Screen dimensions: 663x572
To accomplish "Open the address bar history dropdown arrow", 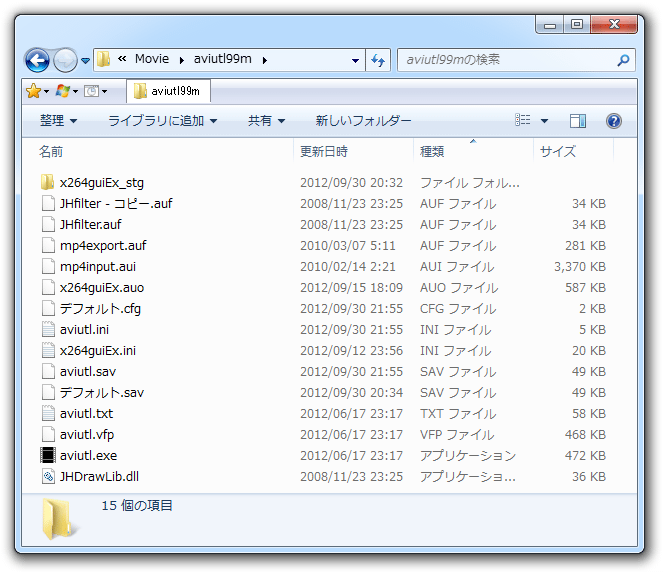I will (356, 60).
